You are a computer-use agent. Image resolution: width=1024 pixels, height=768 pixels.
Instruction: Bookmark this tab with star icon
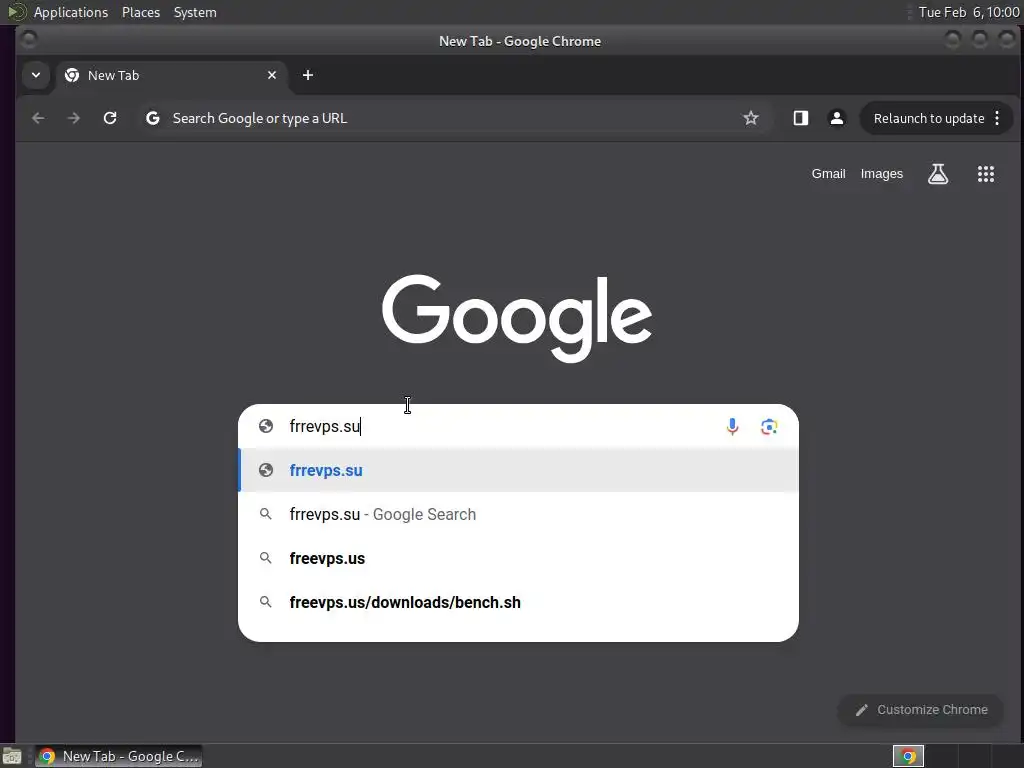751,118
